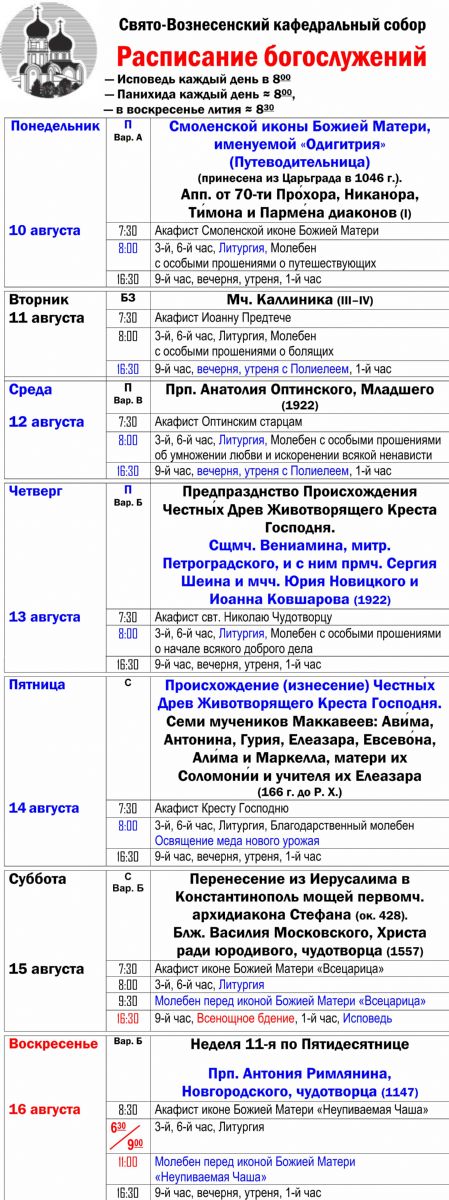Click the Суббота day label

(x=37, y=879)
